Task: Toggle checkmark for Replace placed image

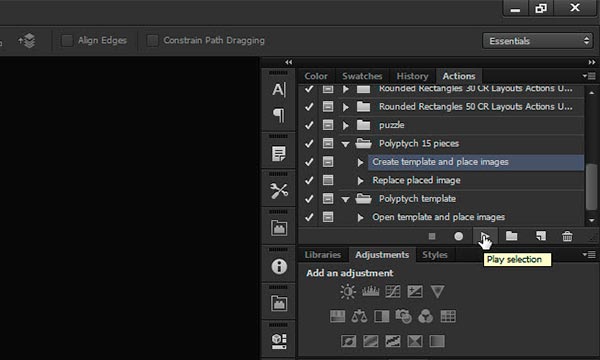Action: click(x=309, y=180)
